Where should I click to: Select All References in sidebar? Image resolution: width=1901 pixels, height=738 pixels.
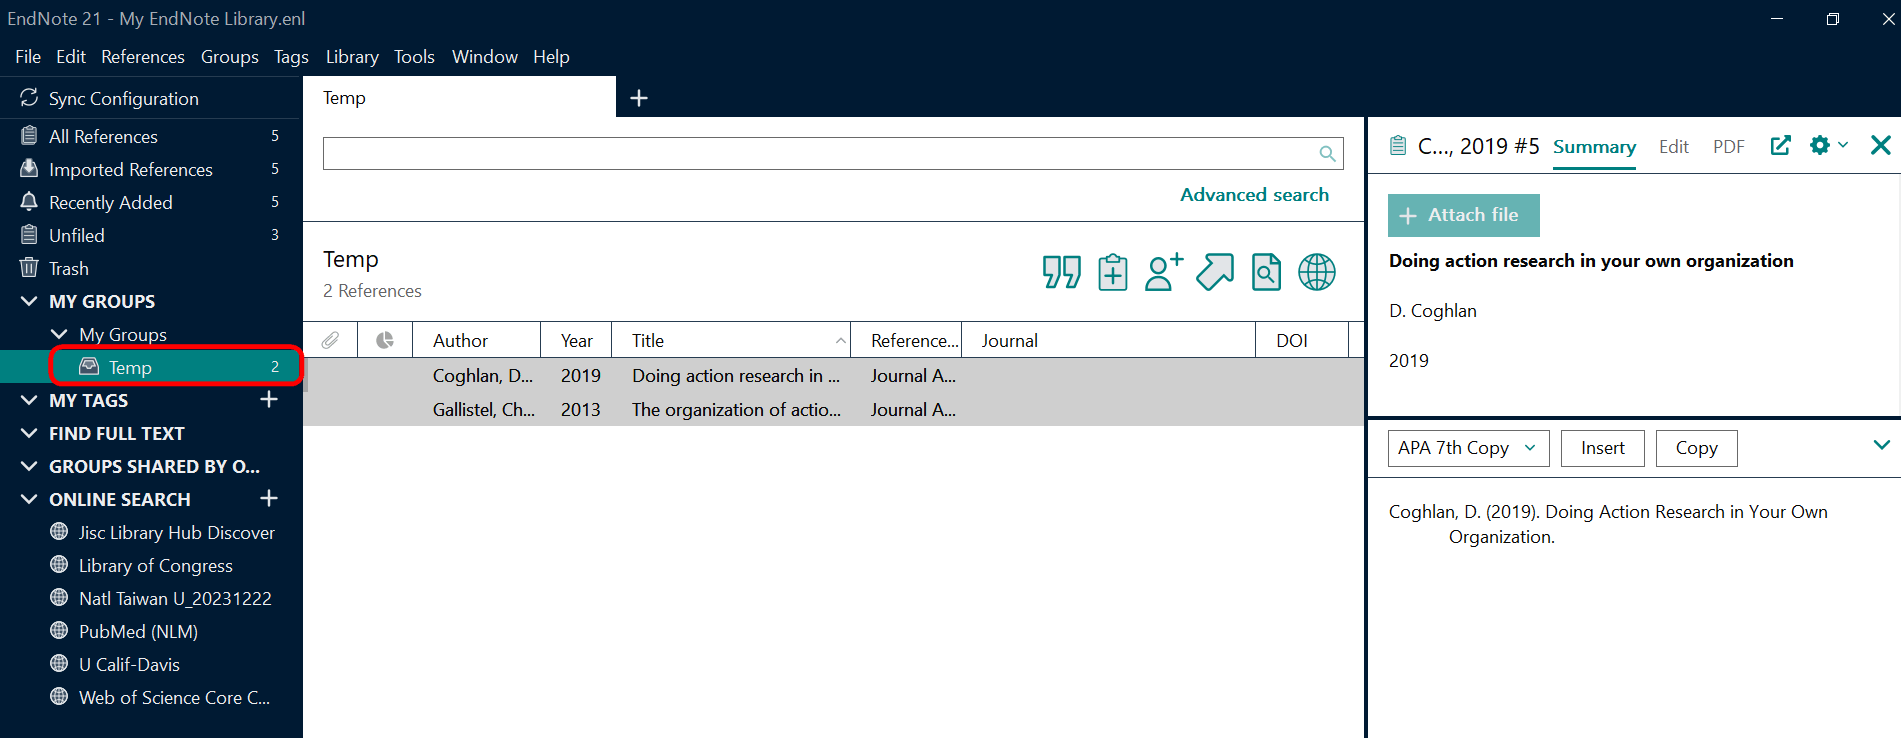[151, 136]
